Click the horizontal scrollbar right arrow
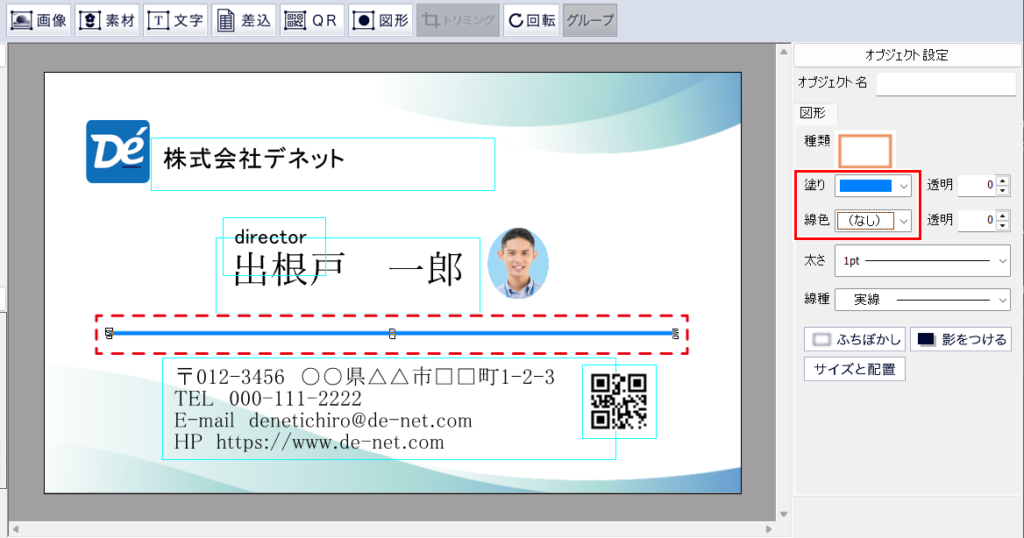The image size is (1024, 538). (x=769, y=529)
